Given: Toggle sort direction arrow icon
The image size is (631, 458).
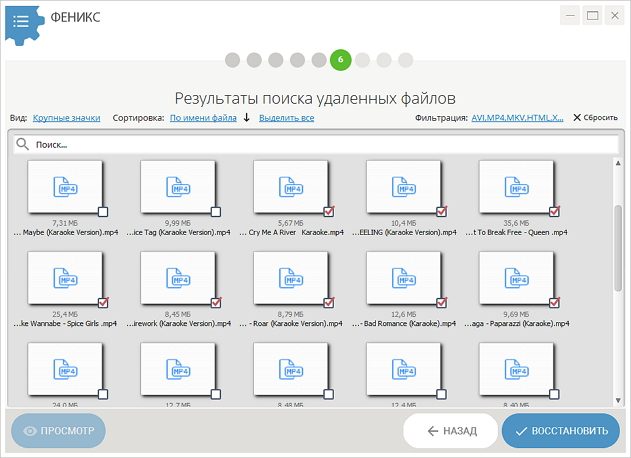Looking at the screenshot, I should 247,118.
